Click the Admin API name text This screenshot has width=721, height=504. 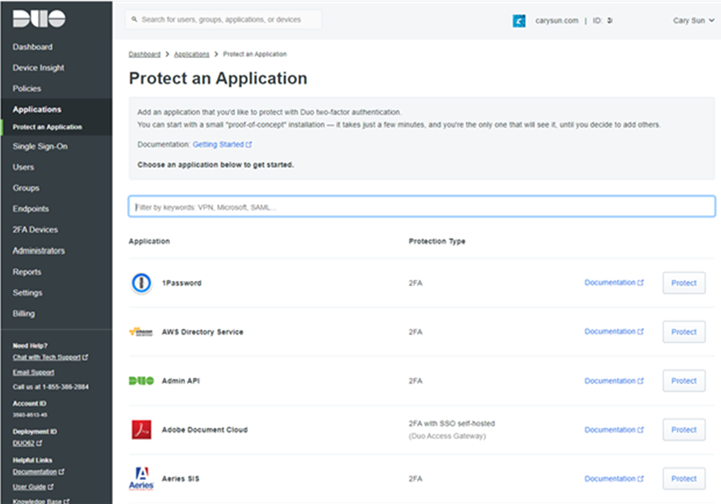(x=181, y=381)
